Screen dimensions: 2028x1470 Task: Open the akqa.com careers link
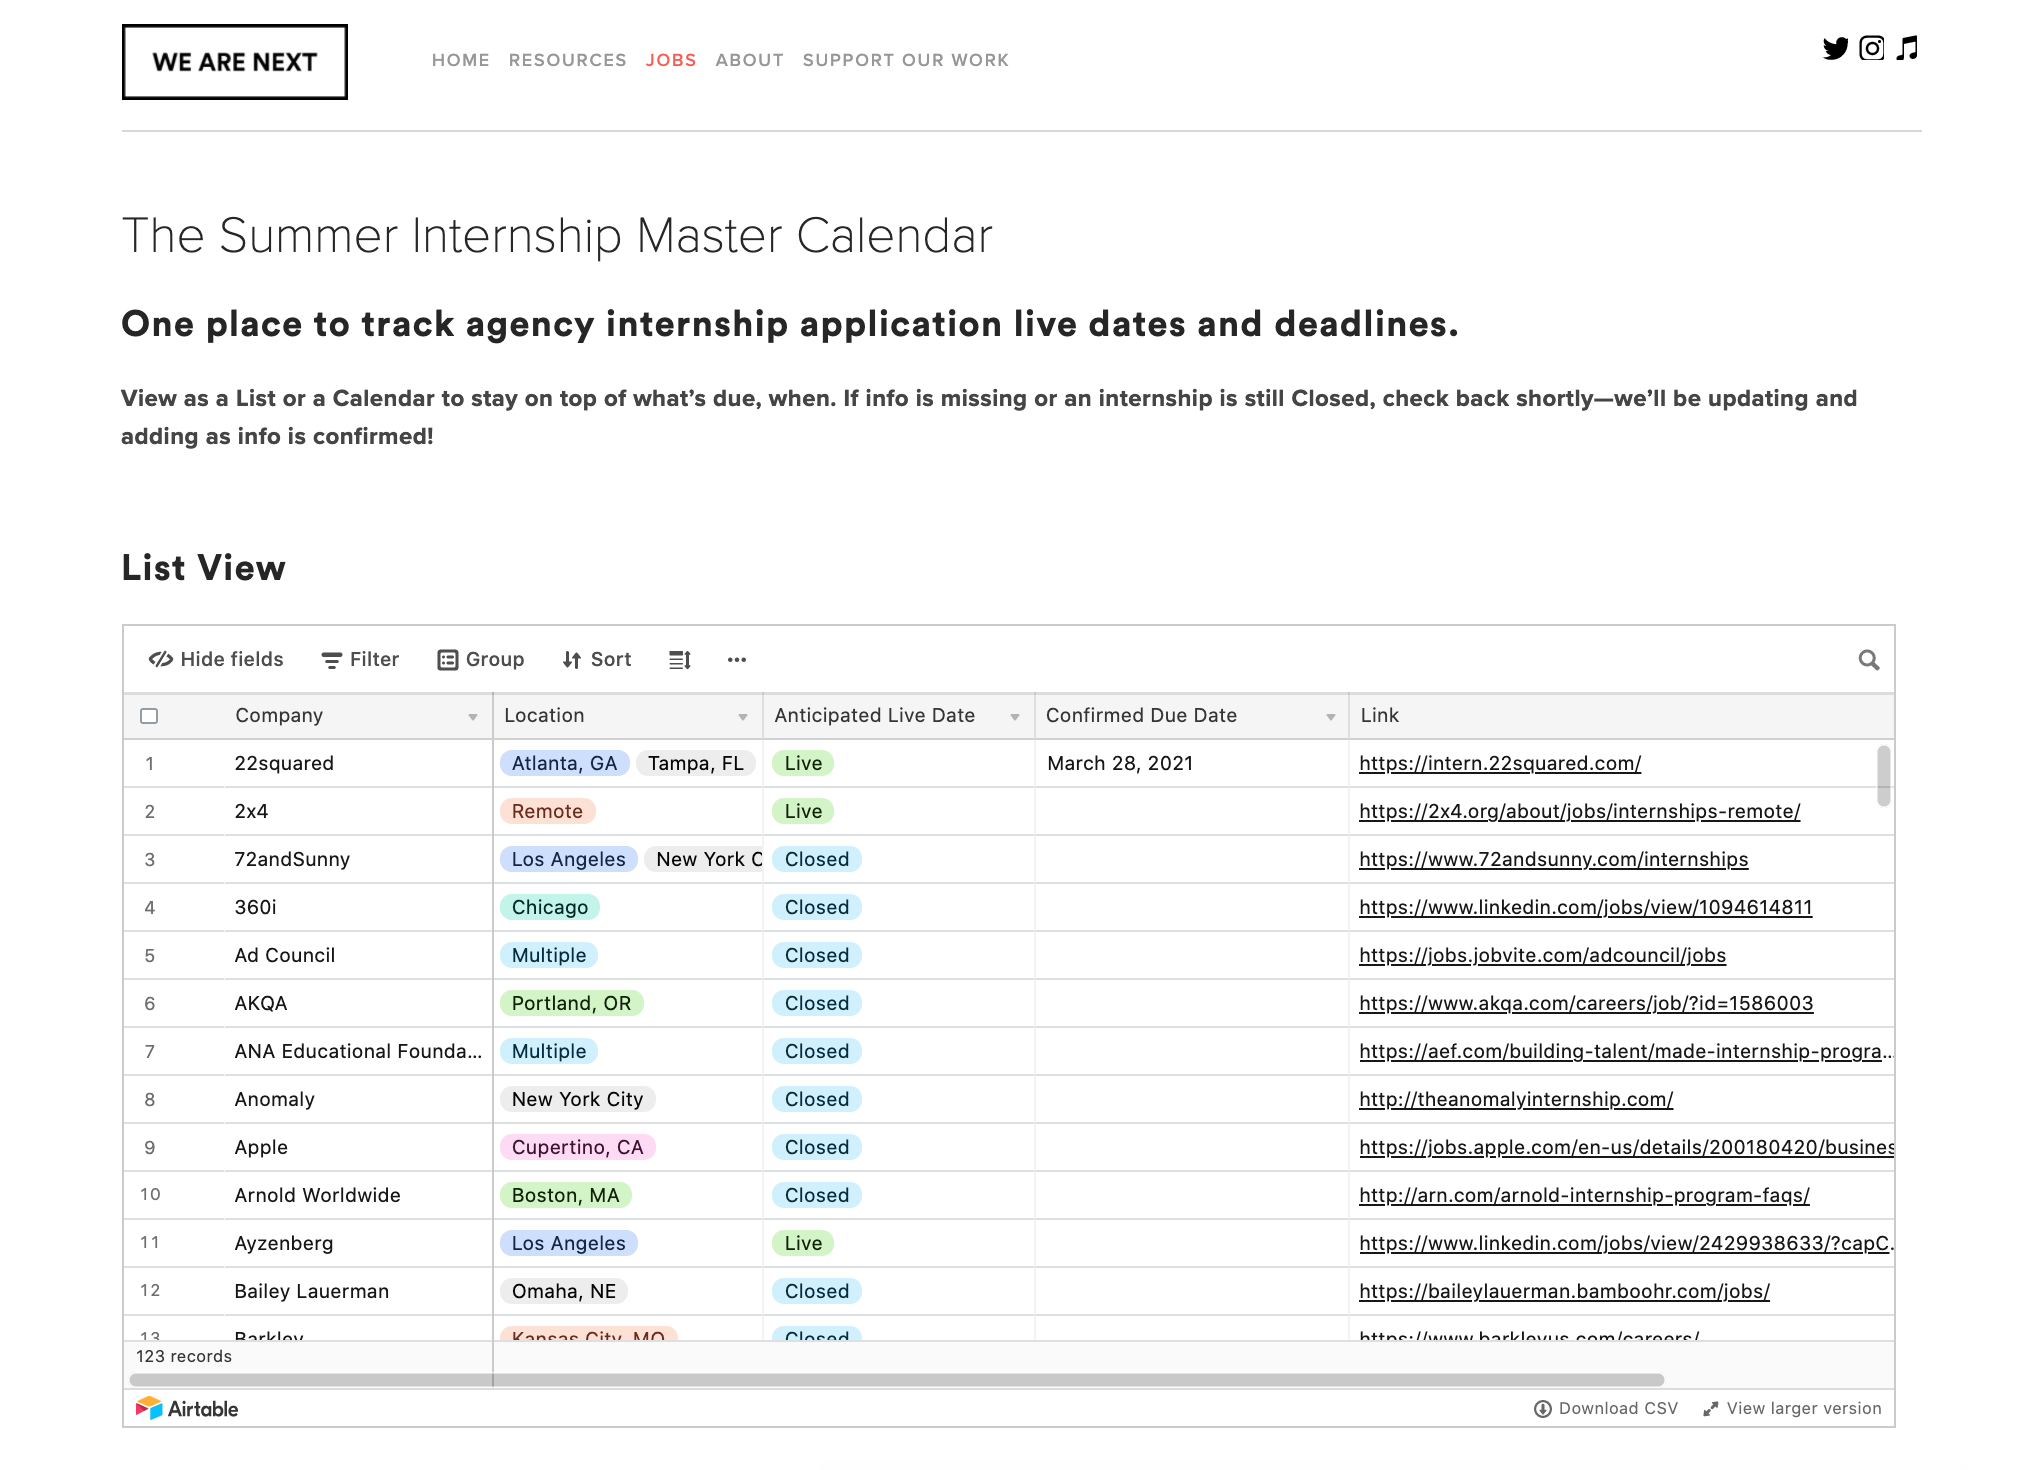coord(1586,1003)
